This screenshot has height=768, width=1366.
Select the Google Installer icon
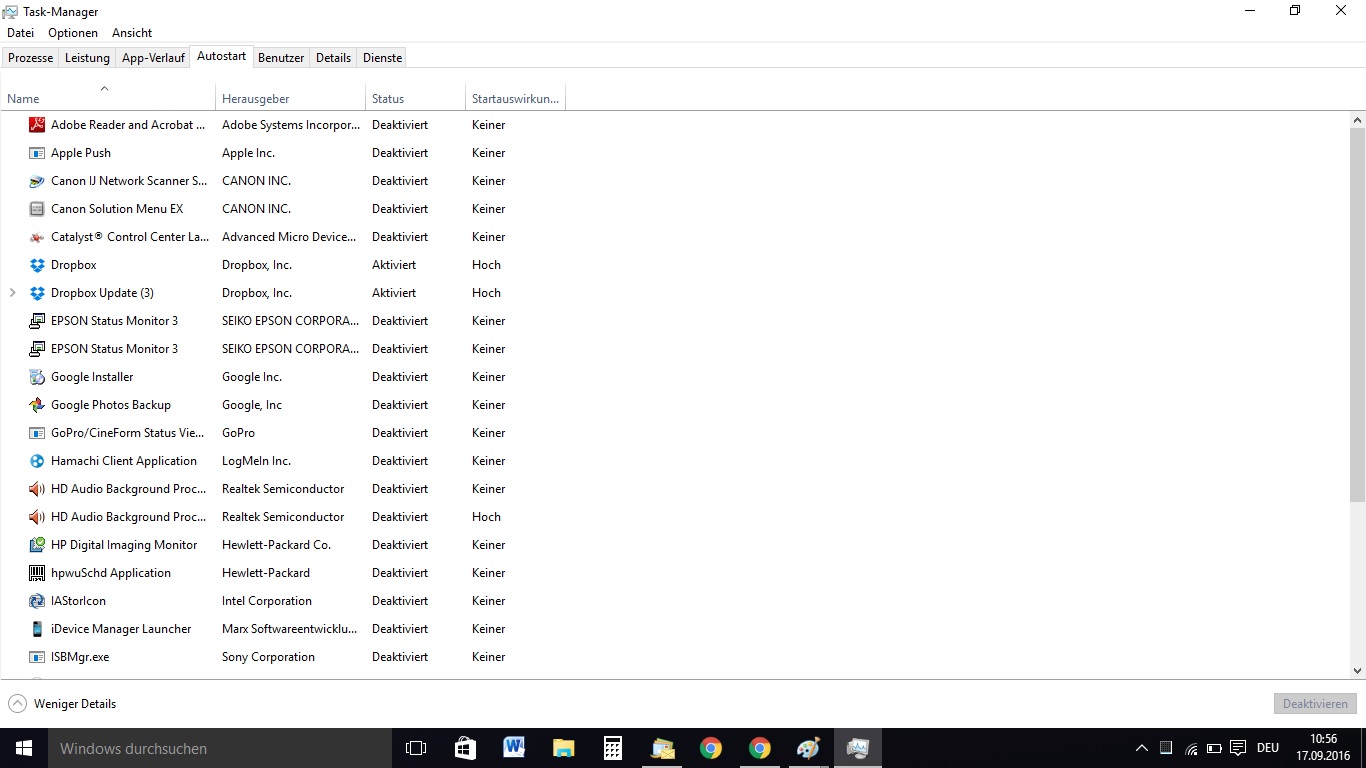click(x=37, y=377)
